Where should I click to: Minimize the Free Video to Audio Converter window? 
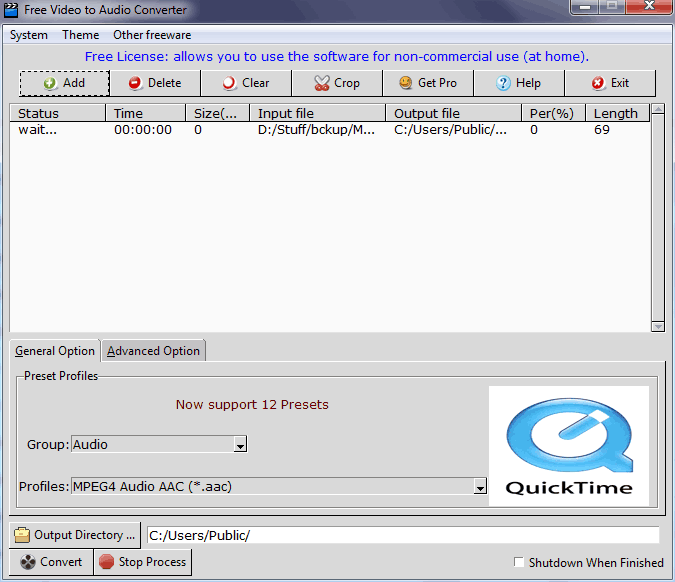click(584, 7)
